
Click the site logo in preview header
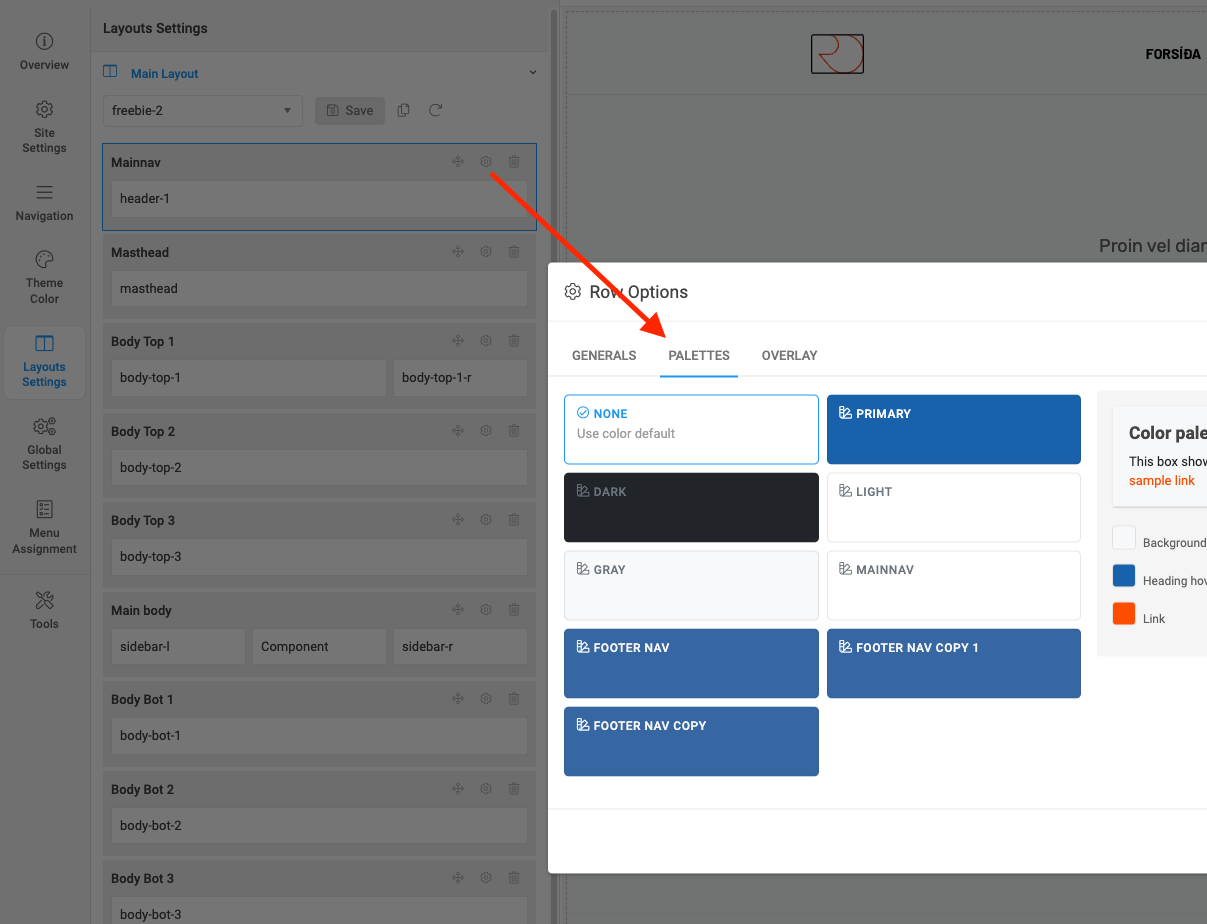click(x=837, y=54)
